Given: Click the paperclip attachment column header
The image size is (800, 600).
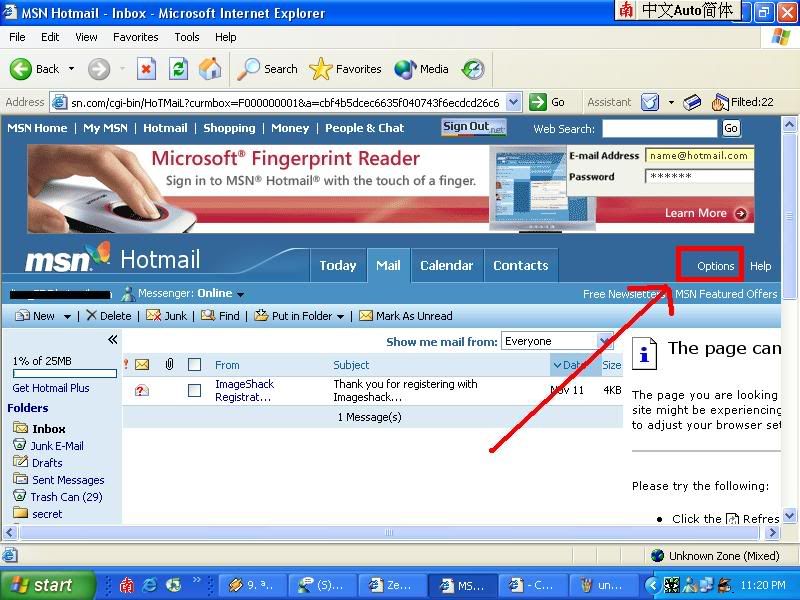Looking at the screenshot, I should pos(169,364).
